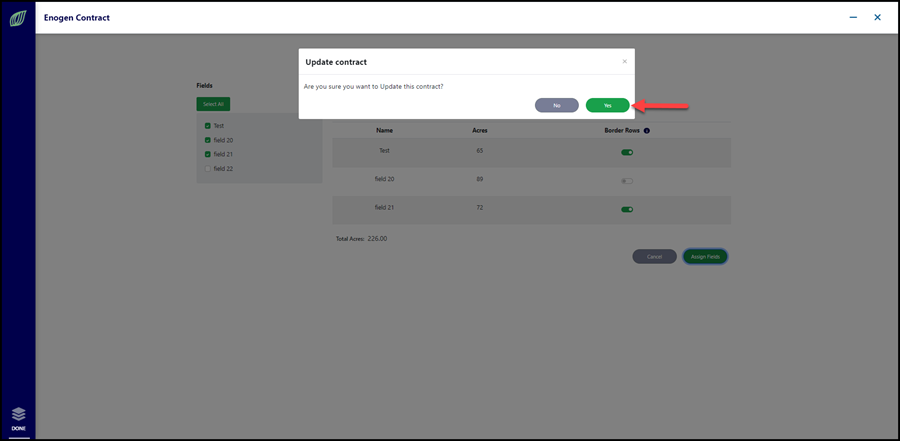
Task: Click the Border Rows info icon
Action: [646, 131]
